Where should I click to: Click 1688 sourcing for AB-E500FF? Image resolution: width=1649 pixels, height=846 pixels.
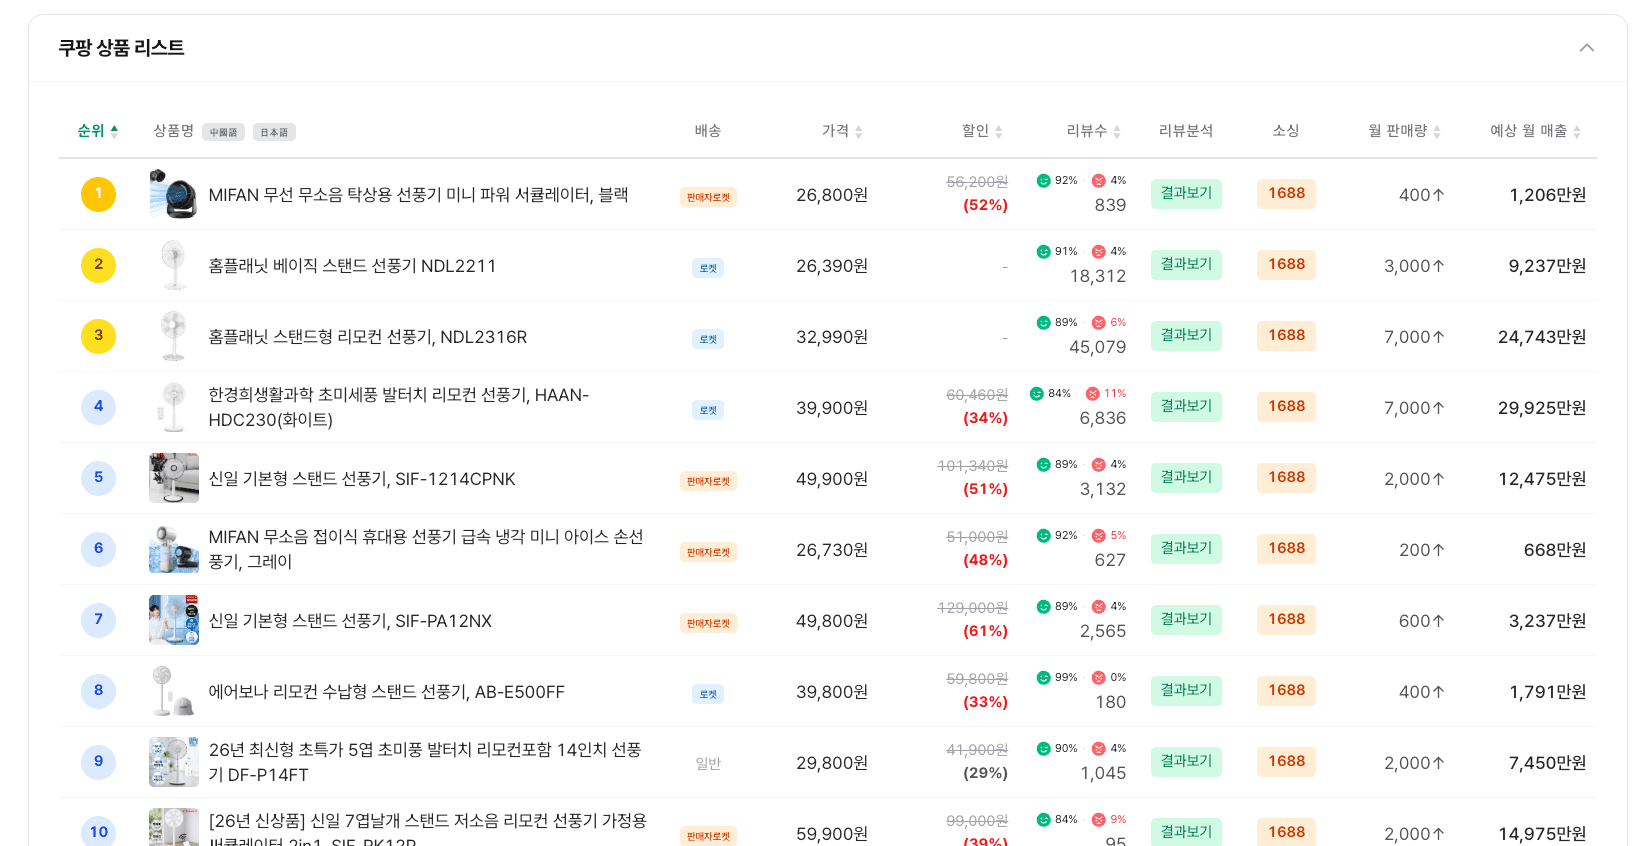coord(1286,690)
